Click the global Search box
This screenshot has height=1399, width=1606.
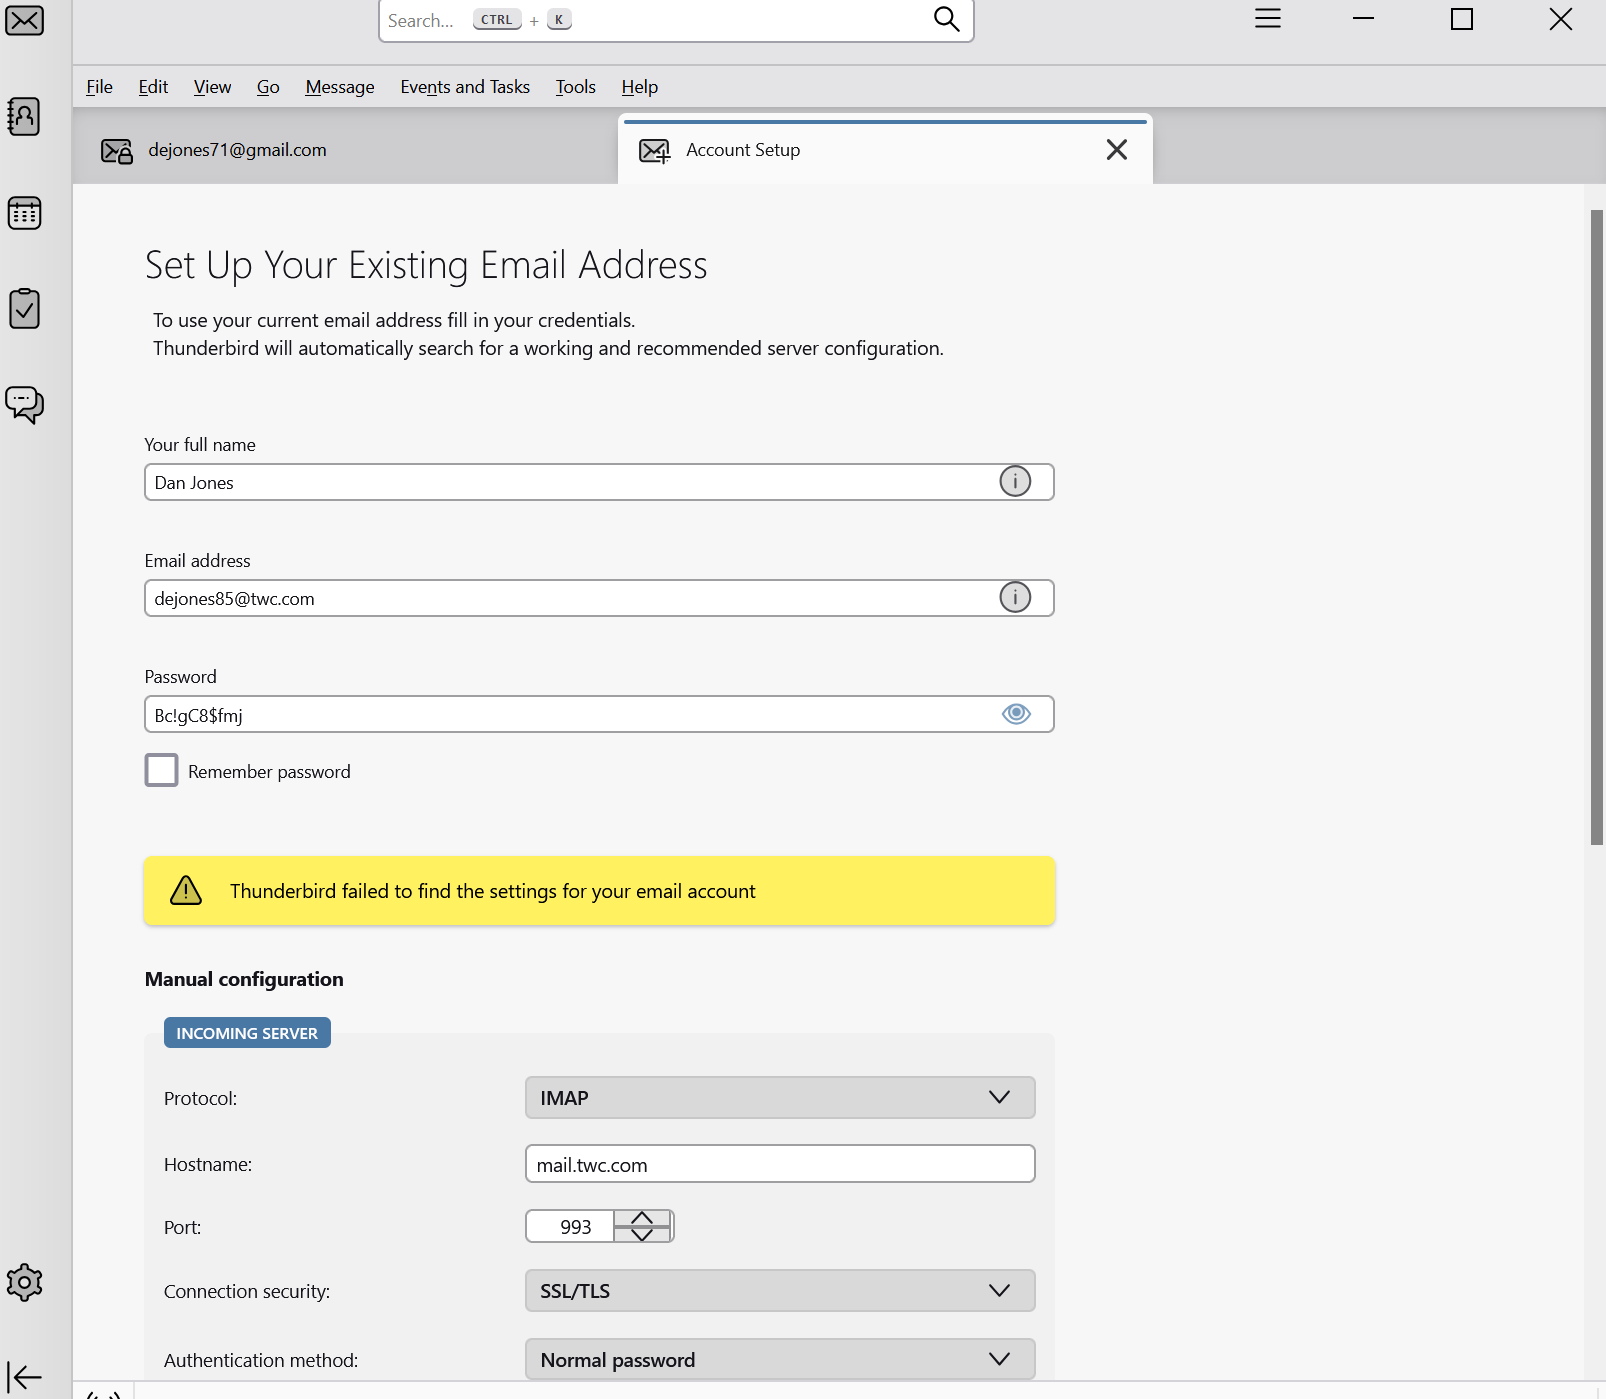[x=676, y=20]
